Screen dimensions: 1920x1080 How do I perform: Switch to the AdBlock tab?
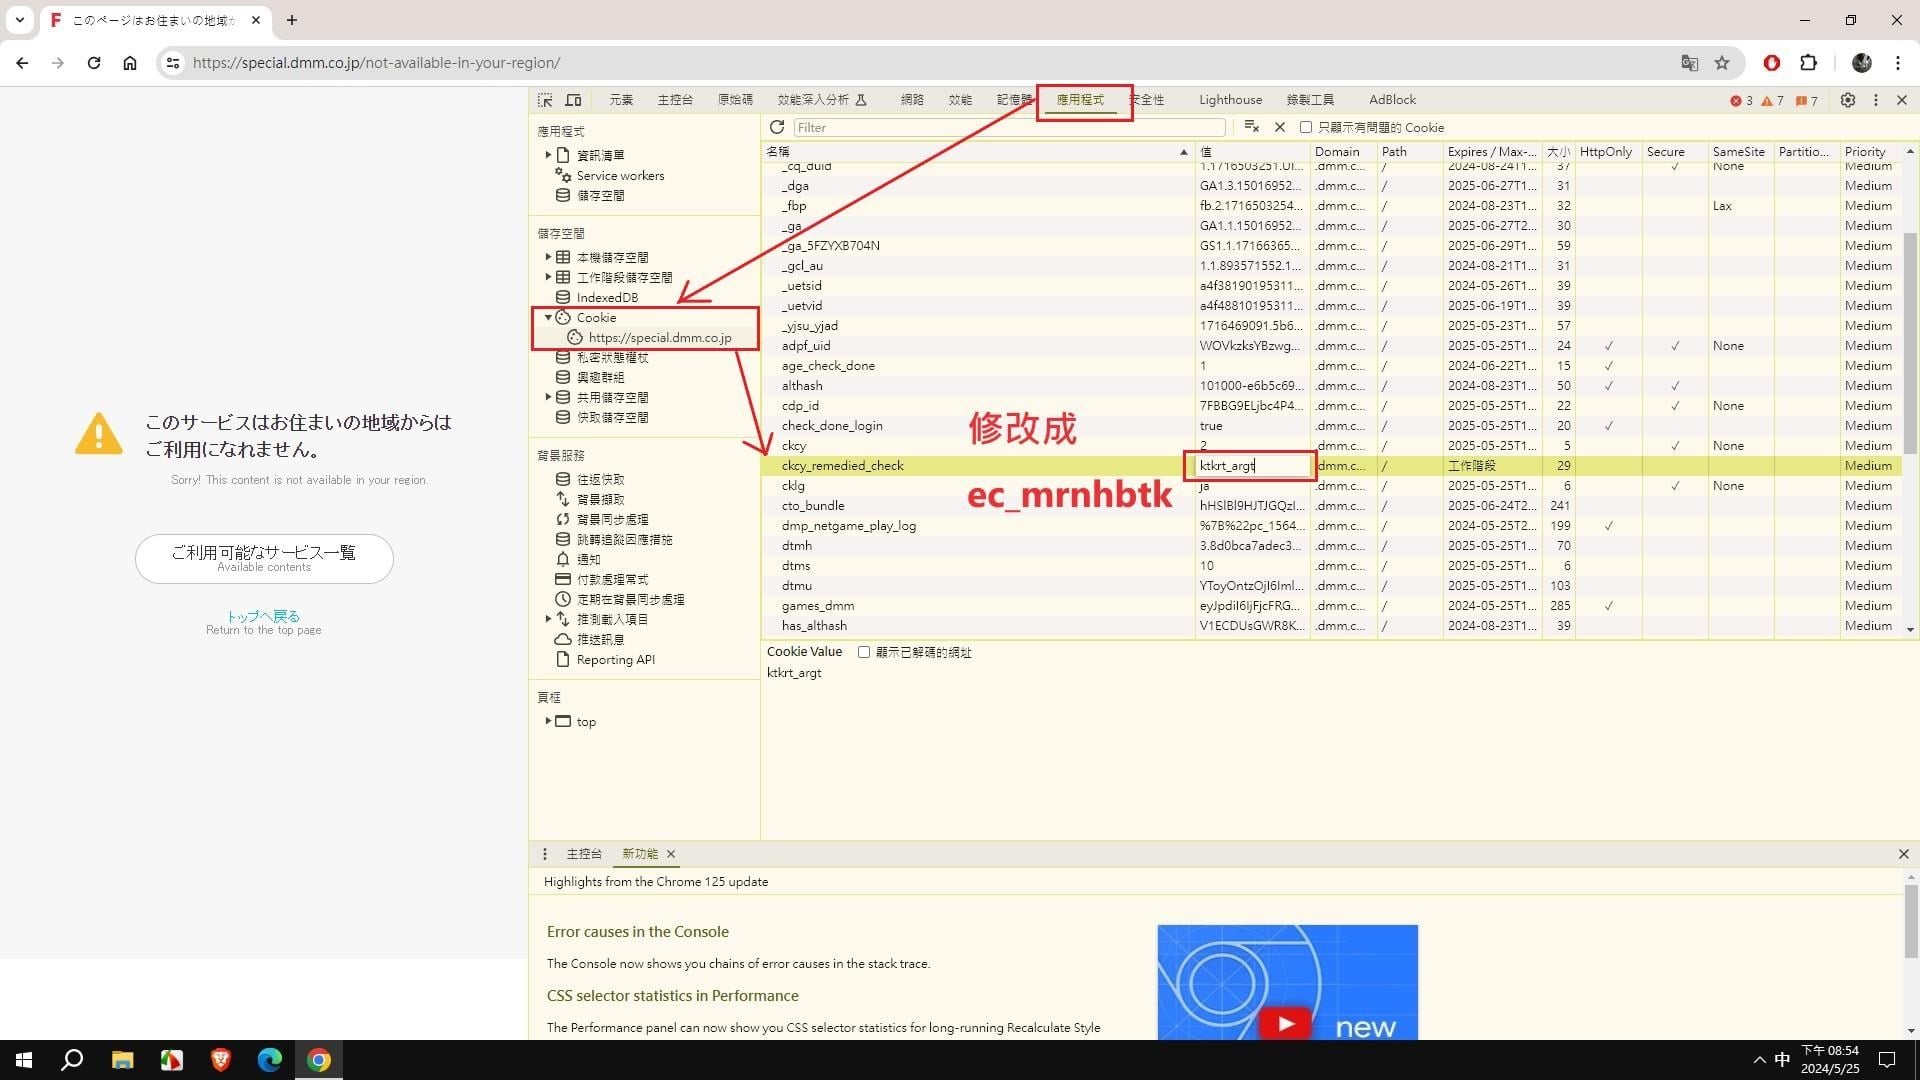coord(1392,100)
